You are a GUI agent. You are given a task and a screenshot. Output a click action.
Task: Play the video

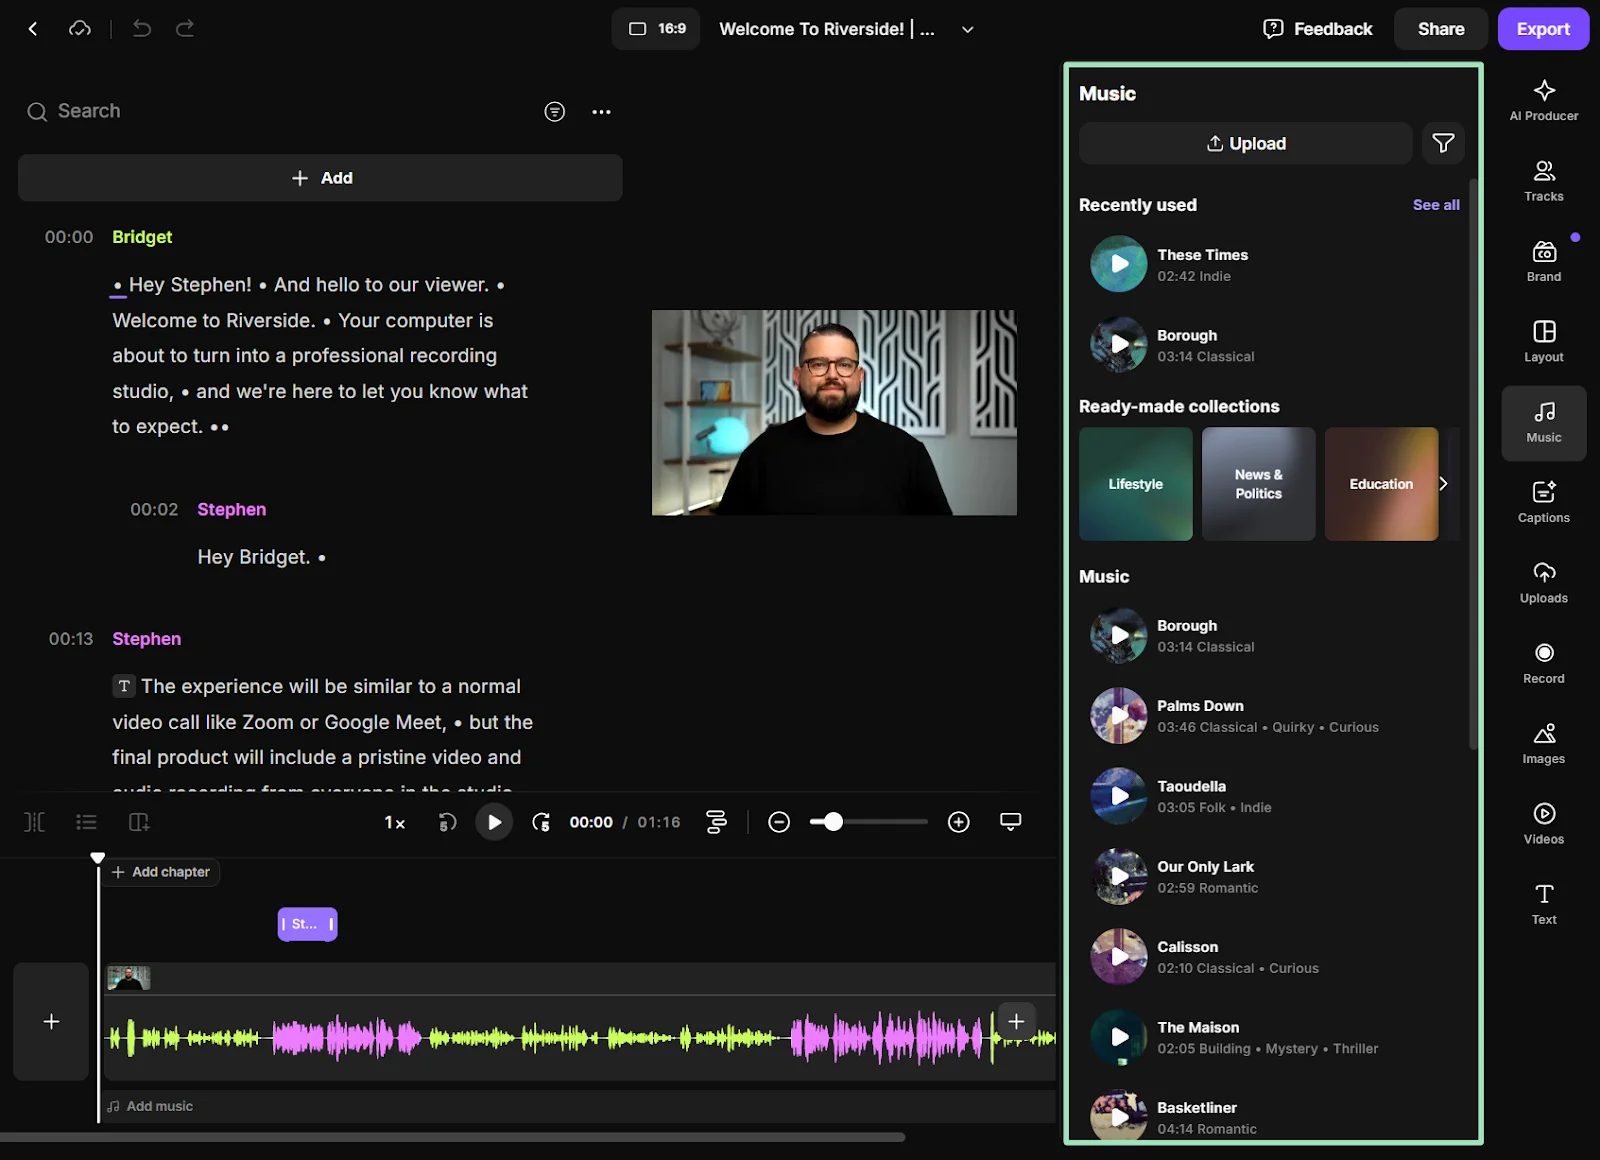[x=494, y=822]
